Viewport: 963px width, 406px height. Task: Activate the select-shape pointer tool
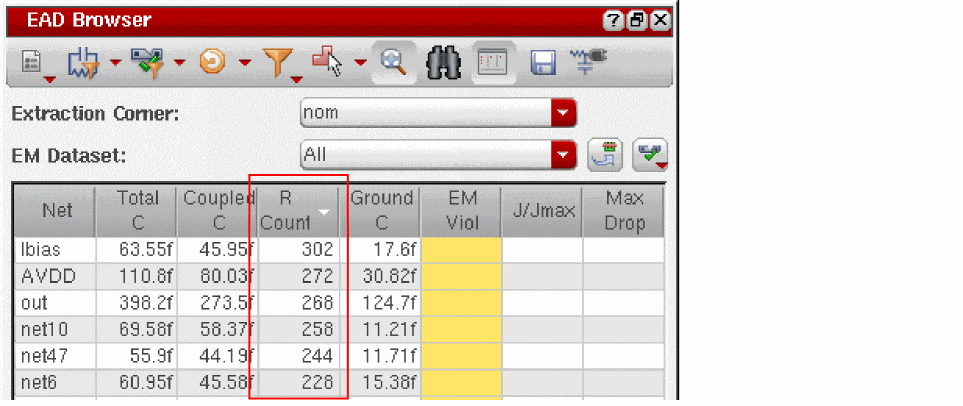(x=327, y=63)
